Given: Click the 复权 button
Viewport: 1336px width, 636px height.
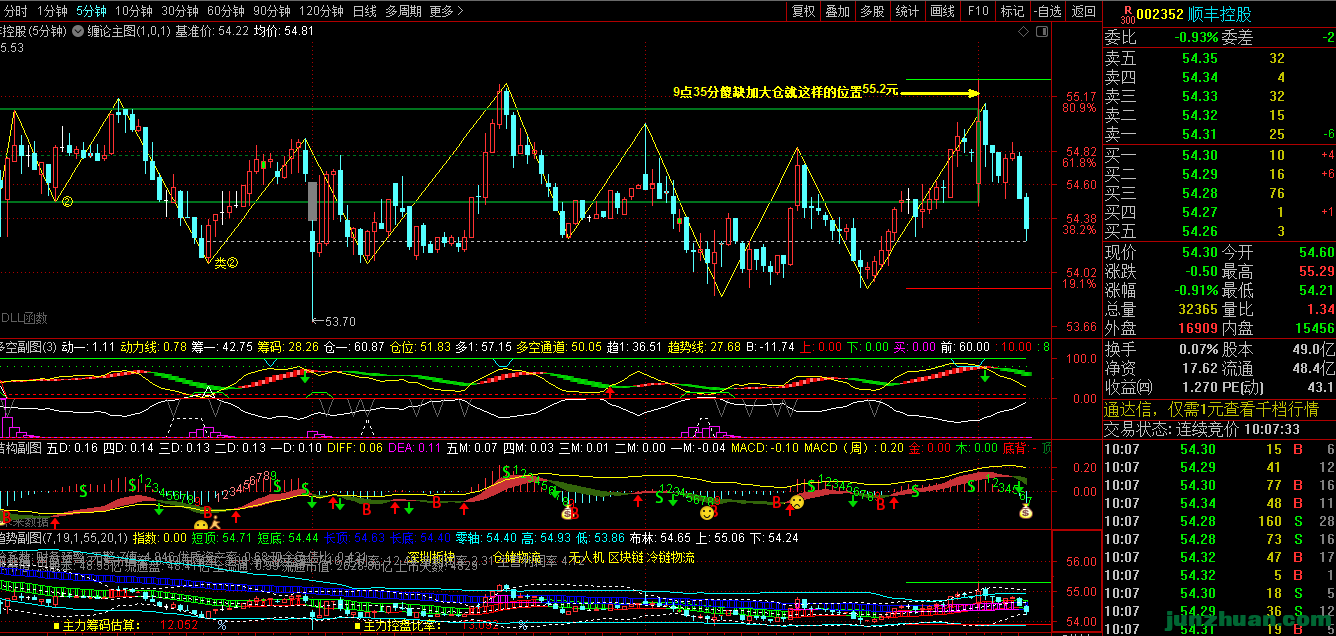Looking at the screenshot, I should pos(804,11).
